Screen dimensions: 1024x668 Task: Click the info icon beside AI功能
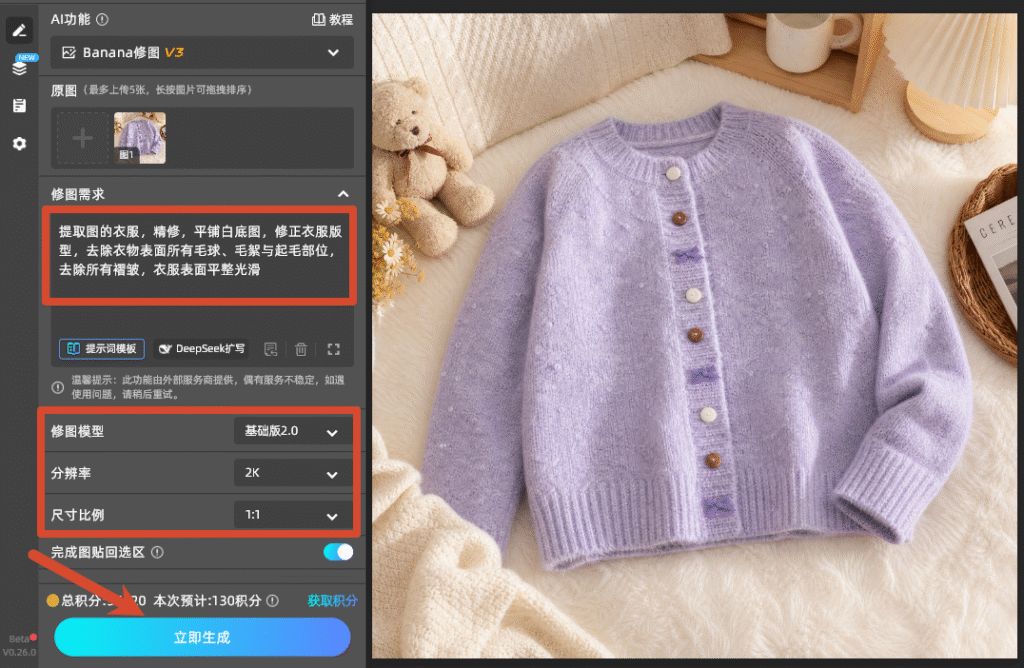(x=102, y=20)
